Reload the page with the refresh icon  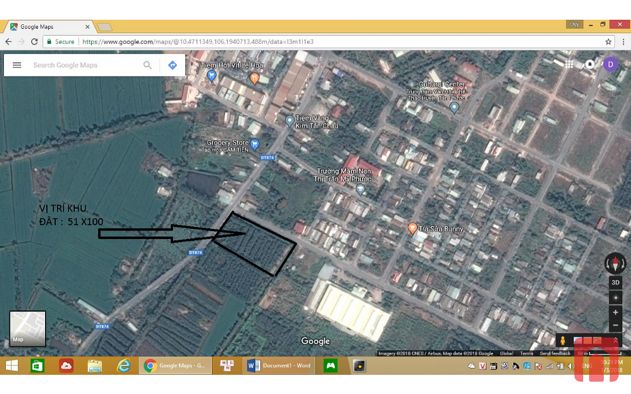point(35,41)
